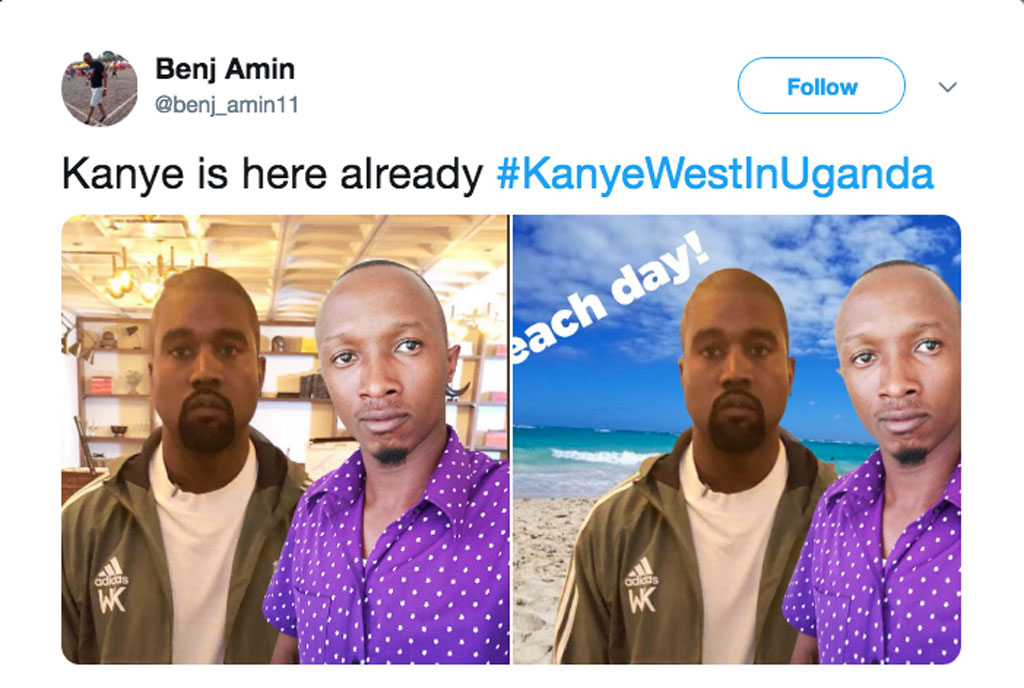Open the #KanyeWestInUganda hashtag link

[x=715, y=174]
